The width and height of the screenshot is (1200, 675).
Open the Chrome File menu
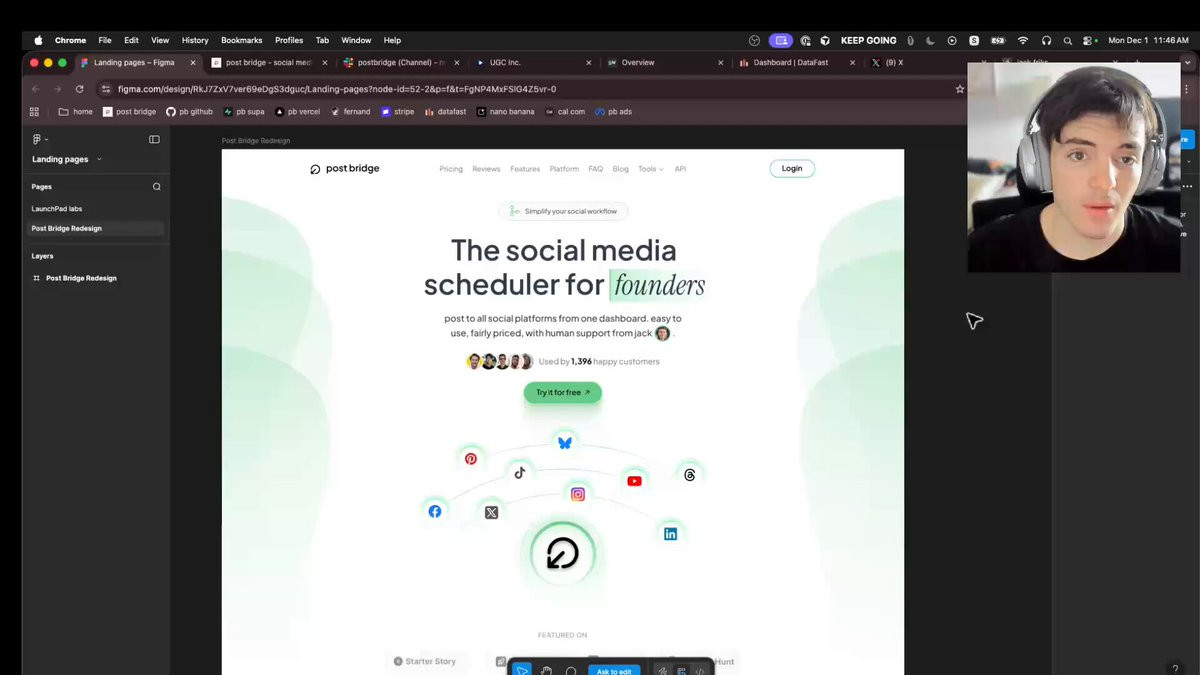pos(104,40)
